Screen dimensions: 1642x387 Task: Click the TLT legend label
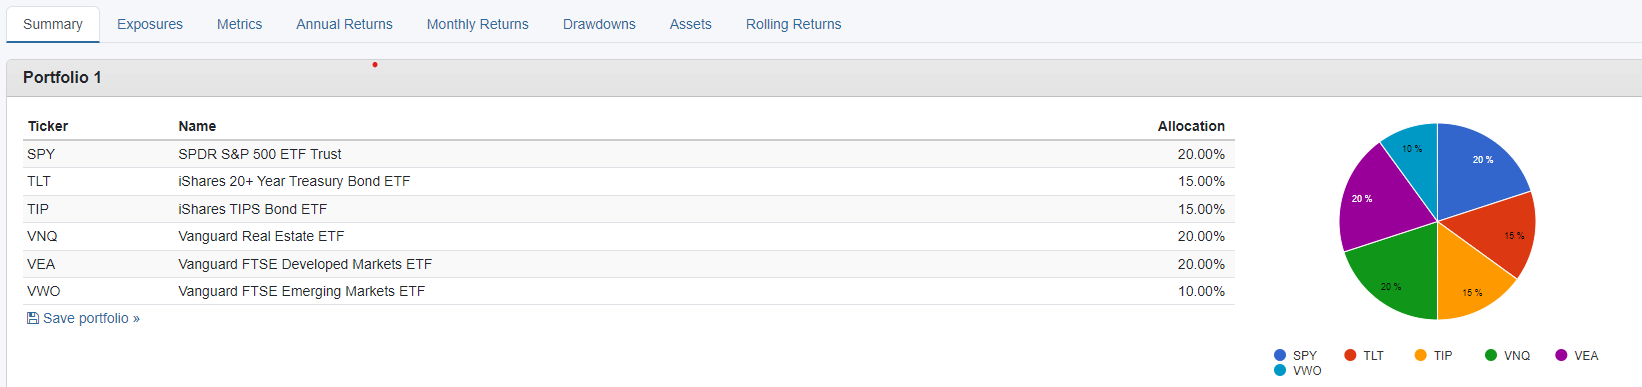pos(1373,355)
